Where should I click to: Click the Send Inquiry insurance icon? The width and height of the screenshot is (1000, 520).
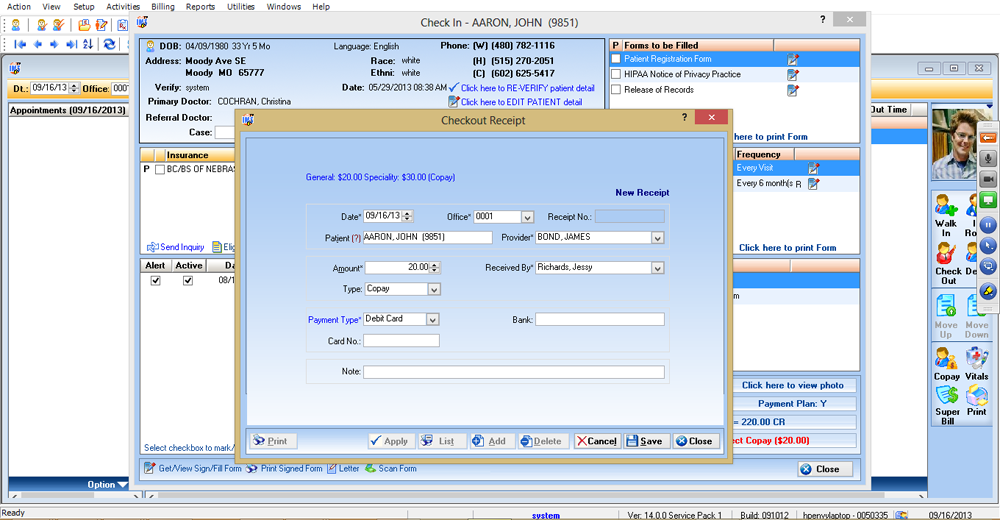[176, 247]
